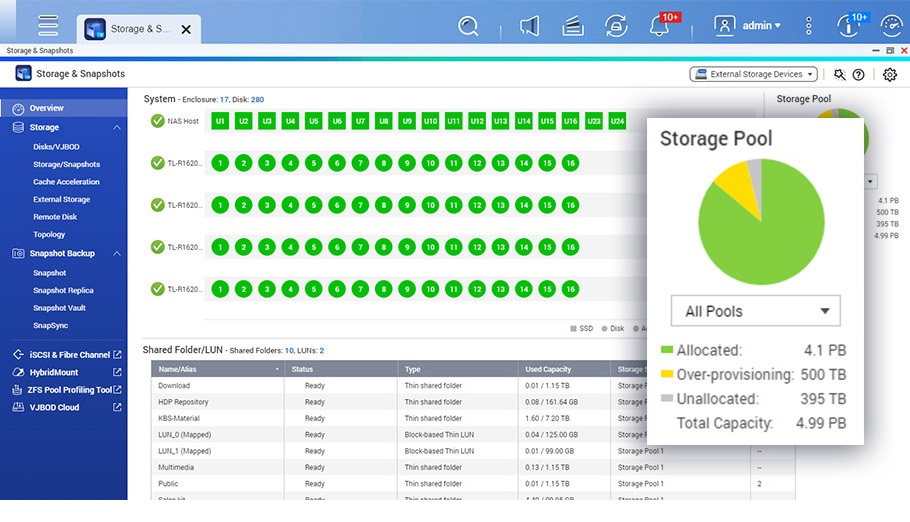This screenshot has width=910, height=522.
Task: Click Enclosure count link 17
Action: (224, 100)
